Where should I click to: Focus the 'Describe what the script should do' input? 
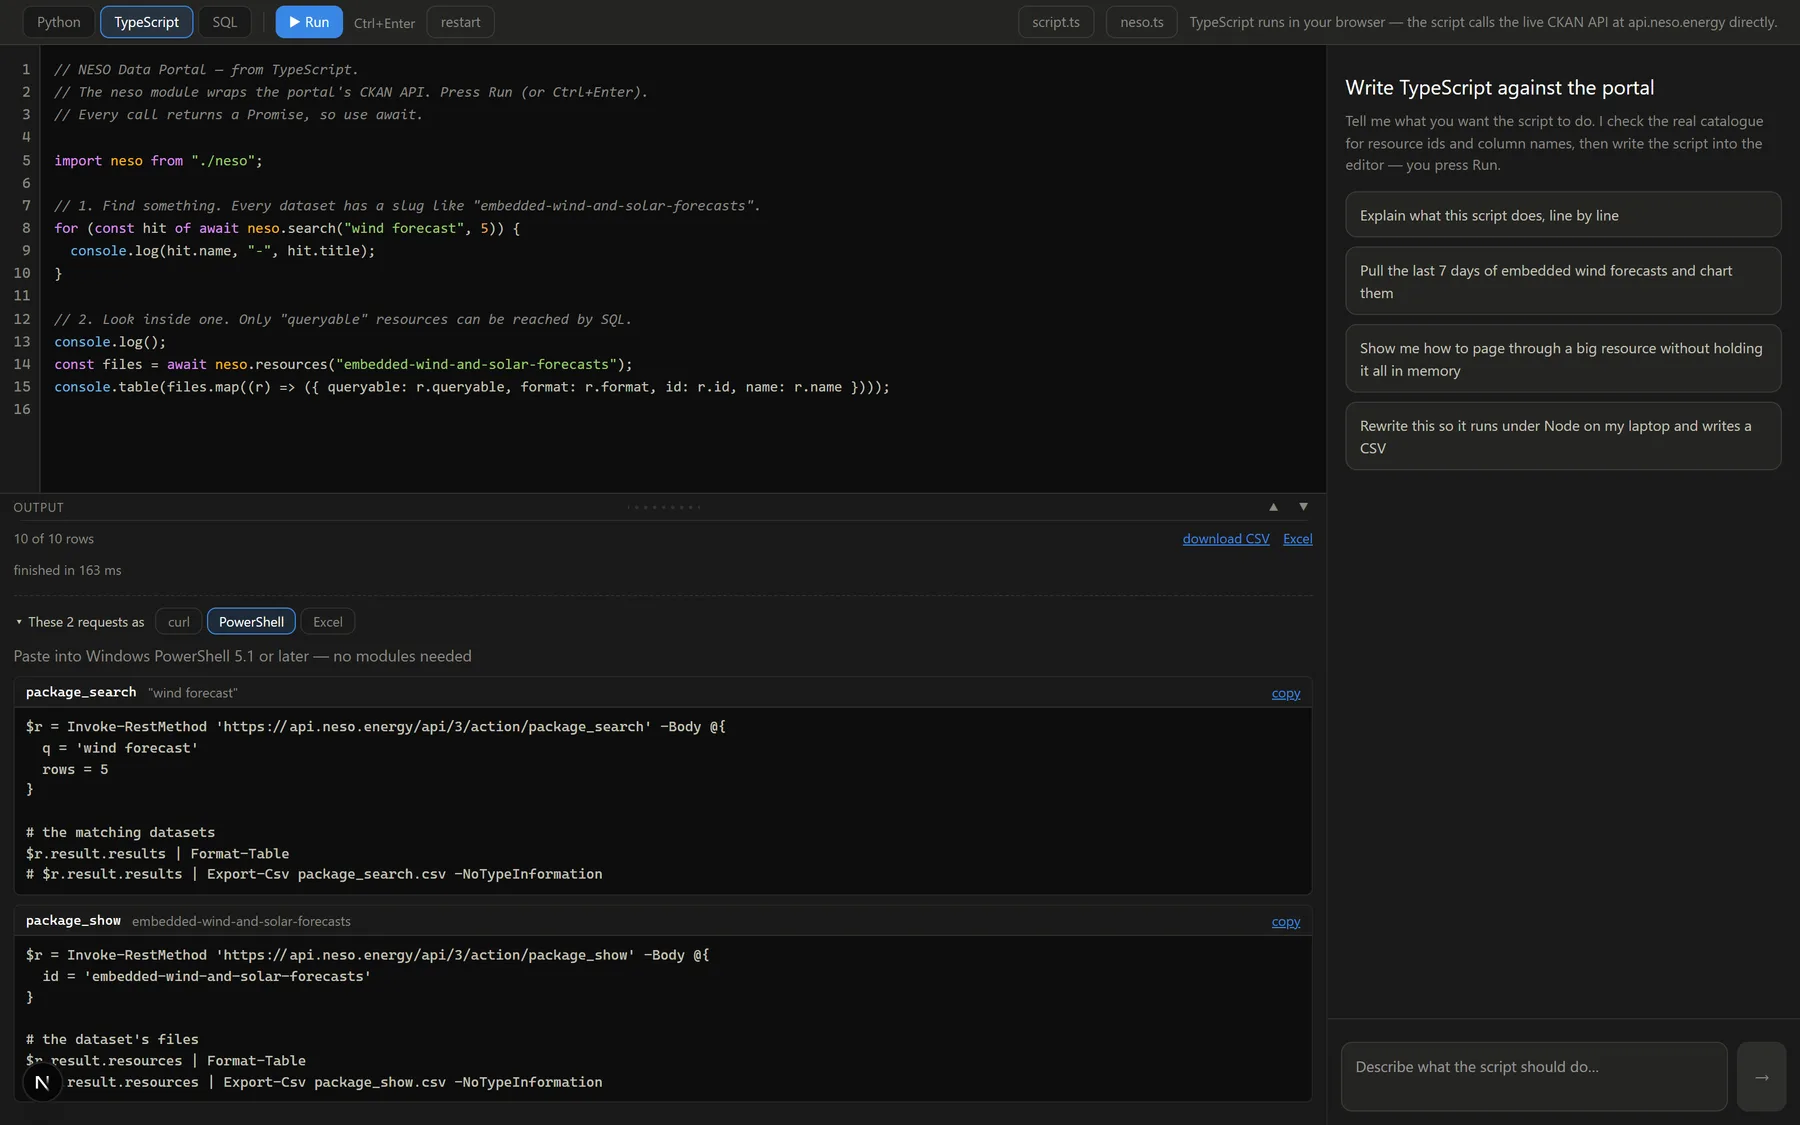tap(1534, 1077)
